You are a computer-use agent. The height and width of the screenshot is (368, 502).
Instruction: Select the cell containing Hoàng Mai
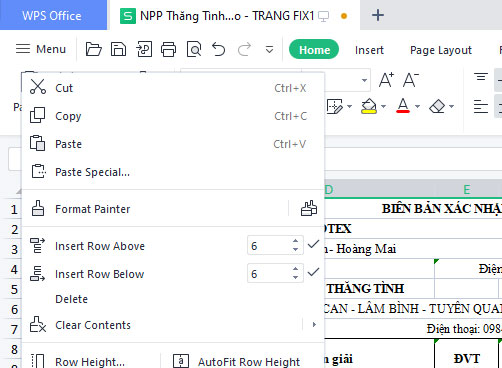(x=412, y=249)
